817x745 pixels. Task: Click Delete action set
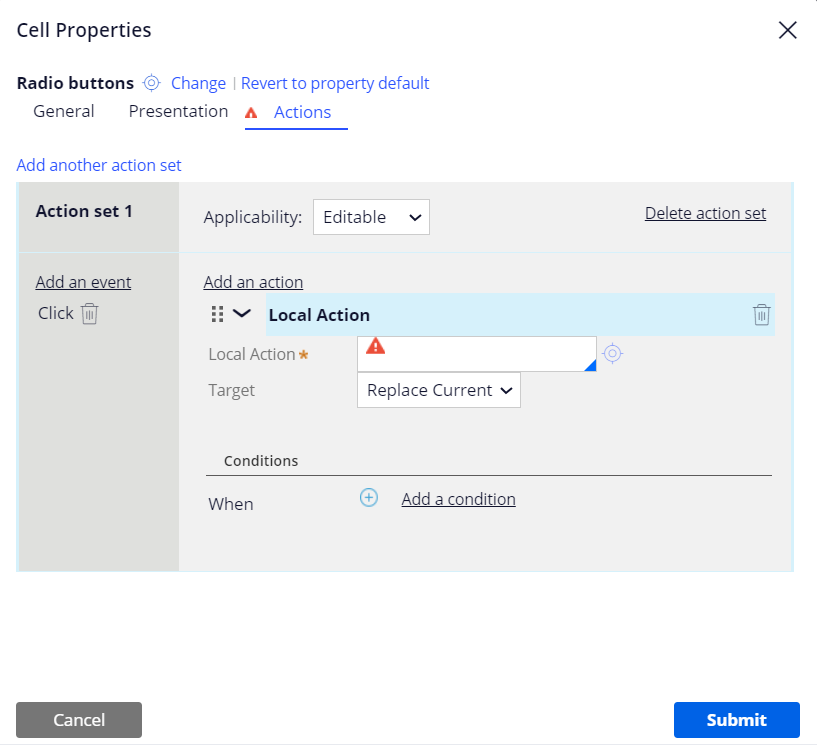[705, 213]
